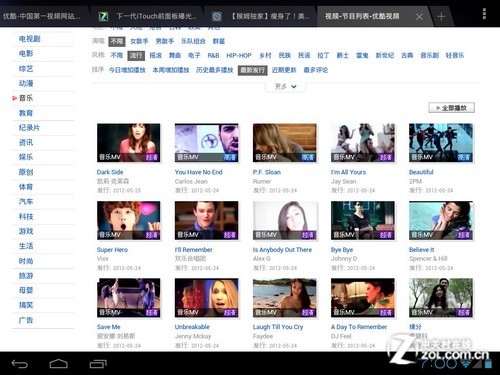Sort by 最多评论

pos(316,70)
